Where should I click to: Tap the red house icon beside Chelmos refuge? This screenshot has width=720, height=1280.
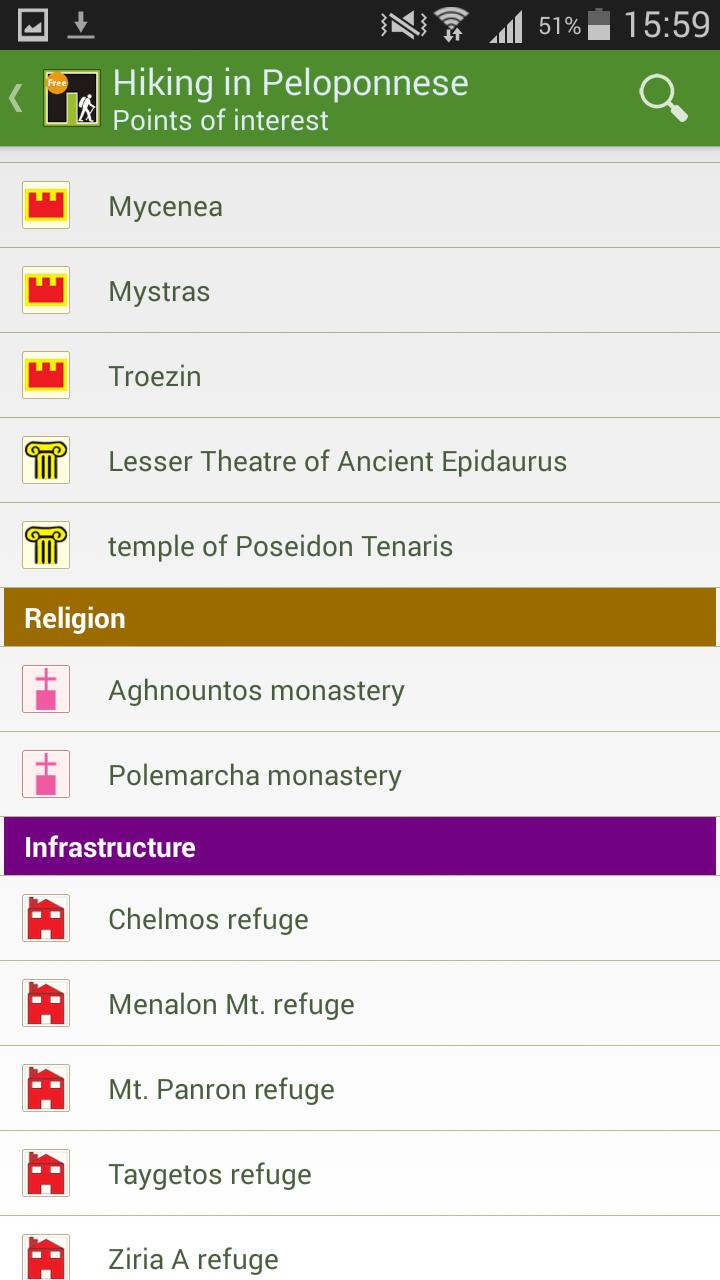[x=46, y=919]
